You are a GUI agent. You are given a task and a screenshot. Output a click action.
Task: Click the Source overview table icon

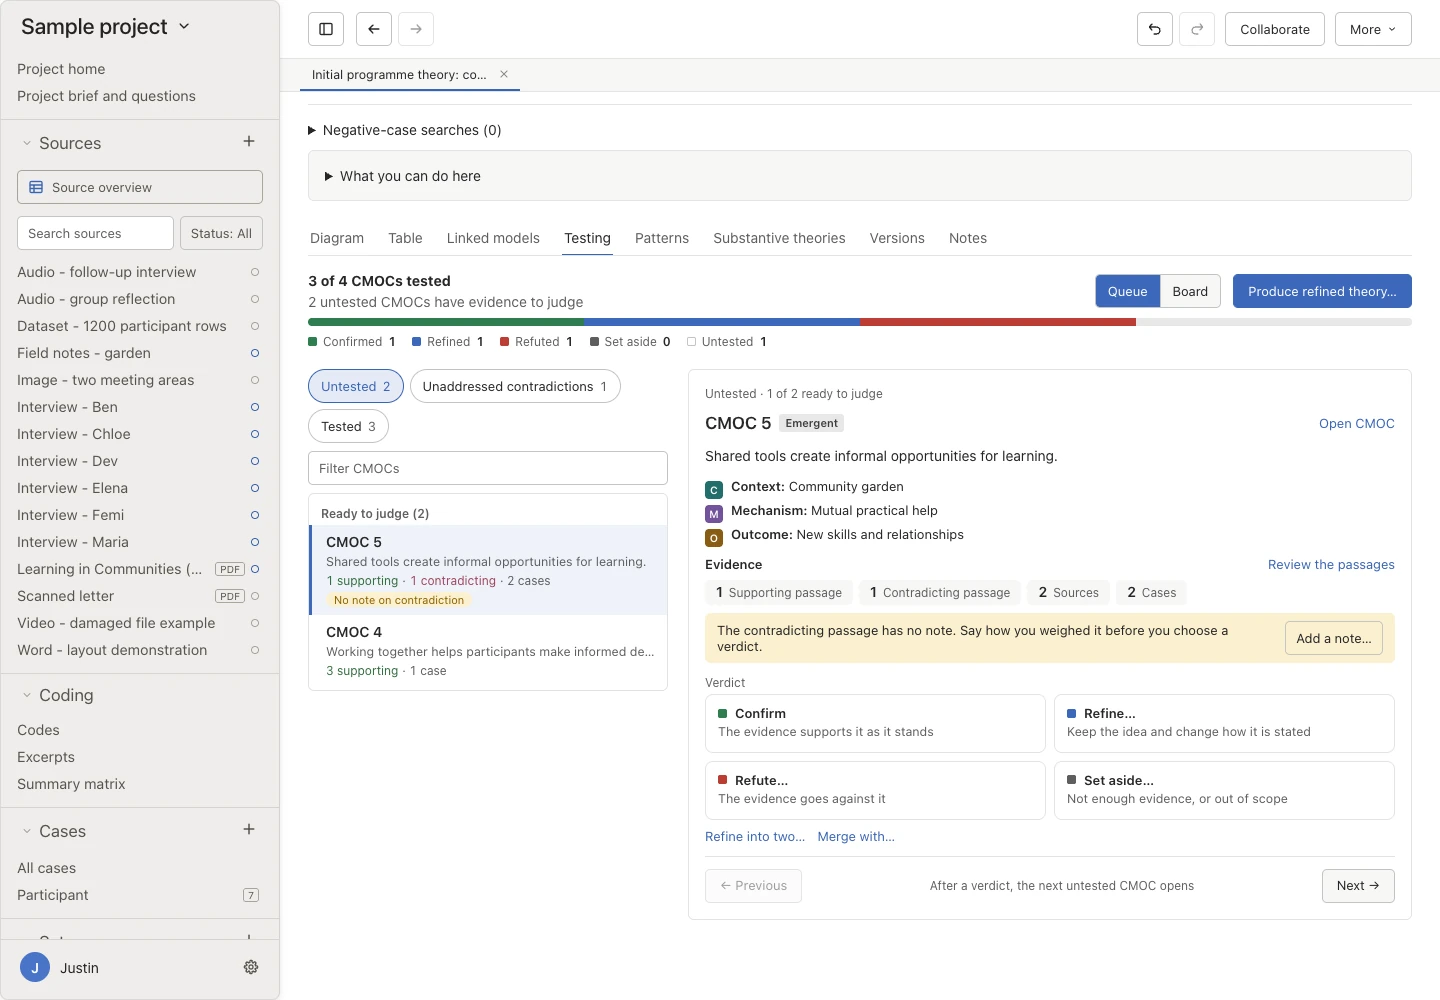pyautogui.click(x=36, y=187)
